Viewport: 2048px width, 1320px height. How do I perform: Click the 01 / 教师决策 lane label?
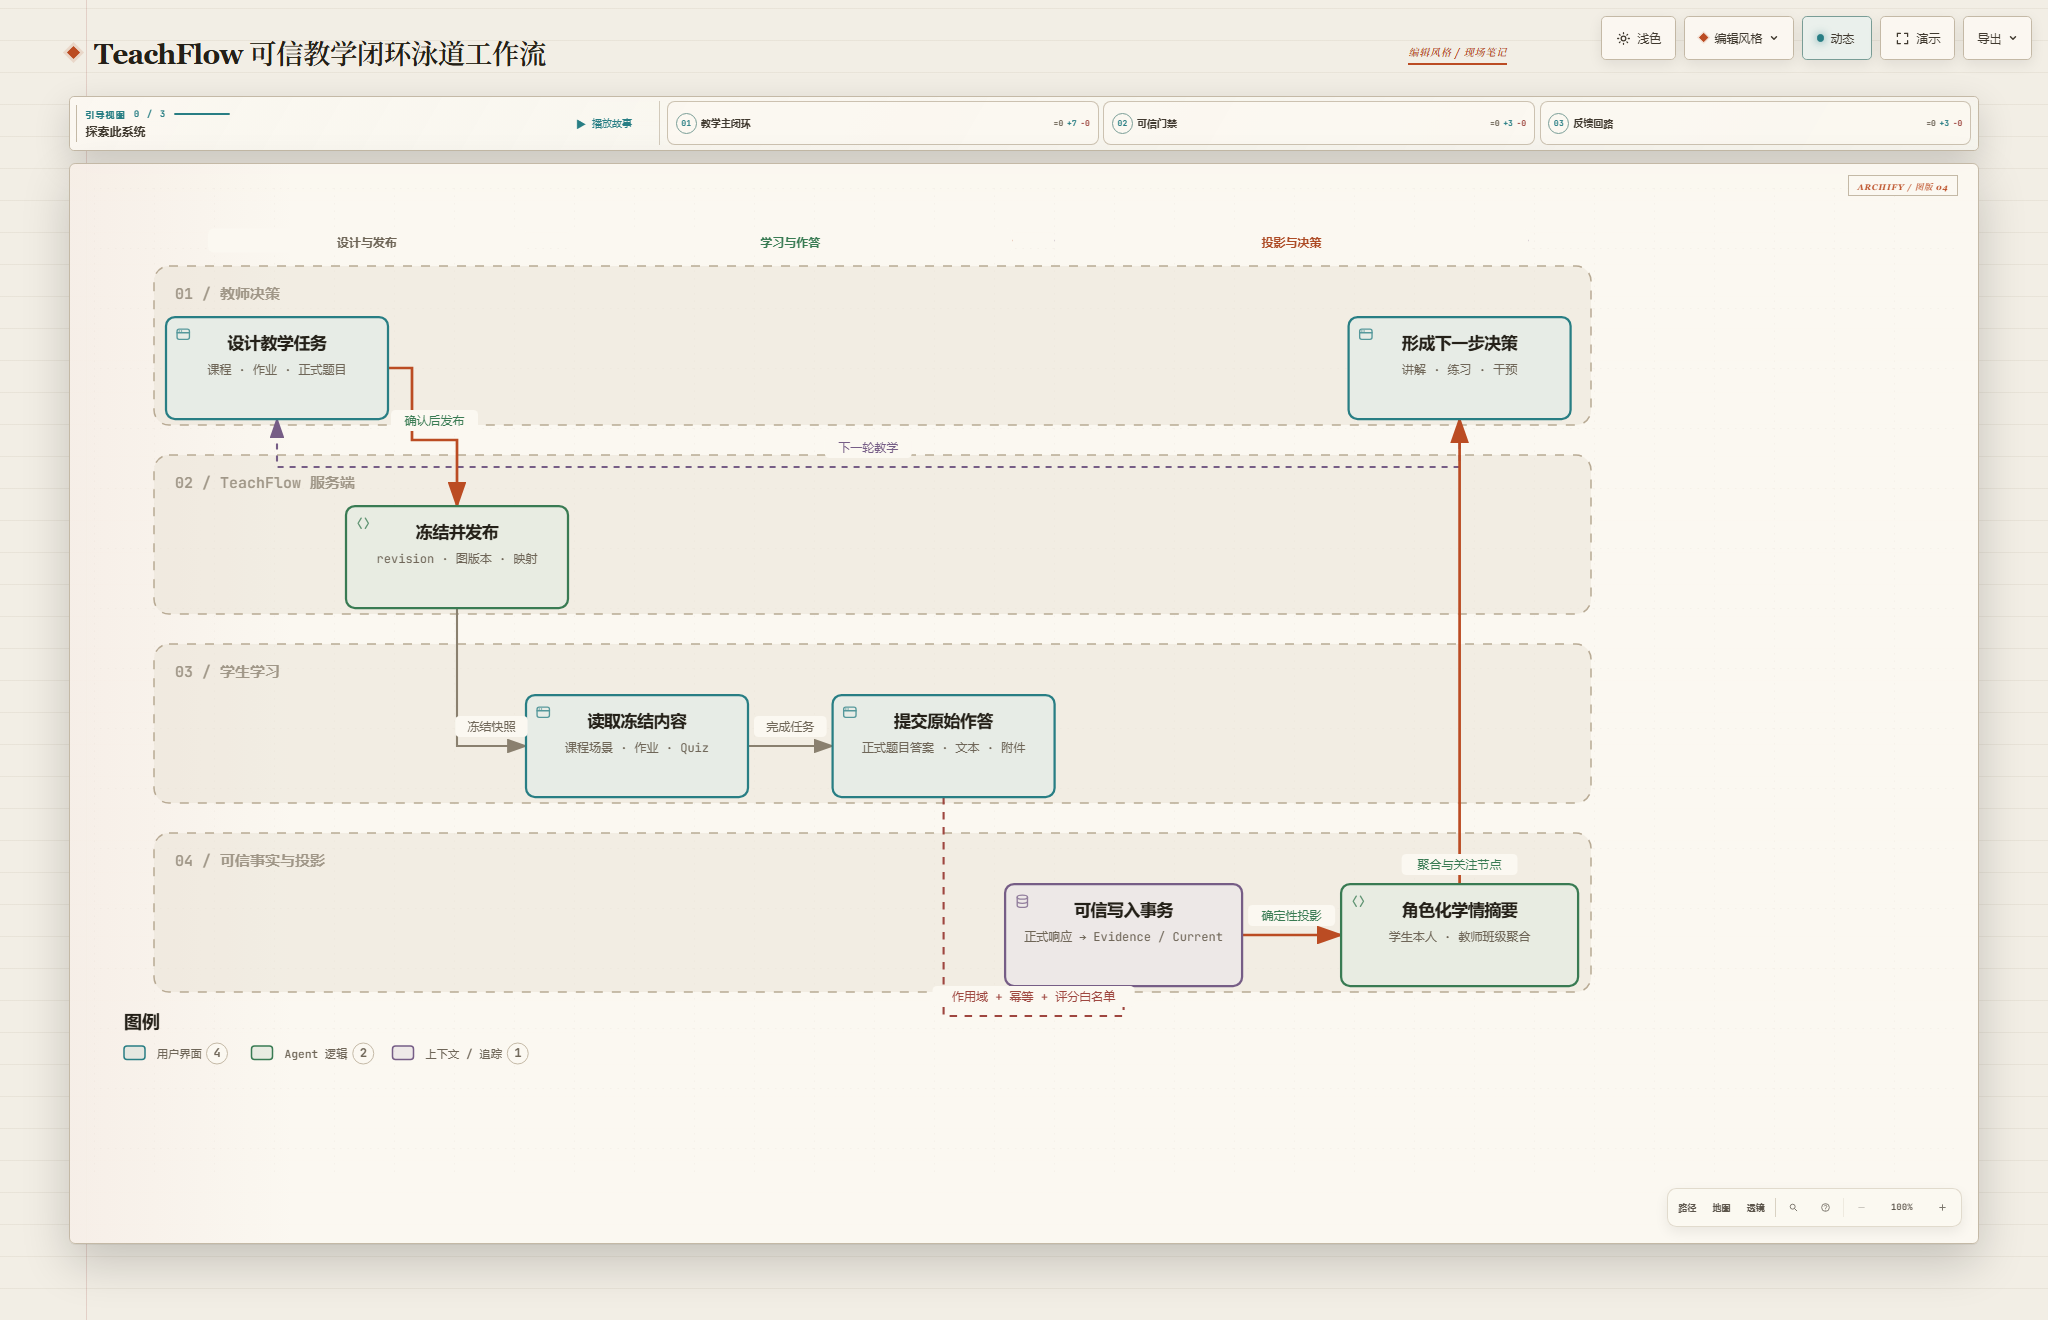(227, 294)
